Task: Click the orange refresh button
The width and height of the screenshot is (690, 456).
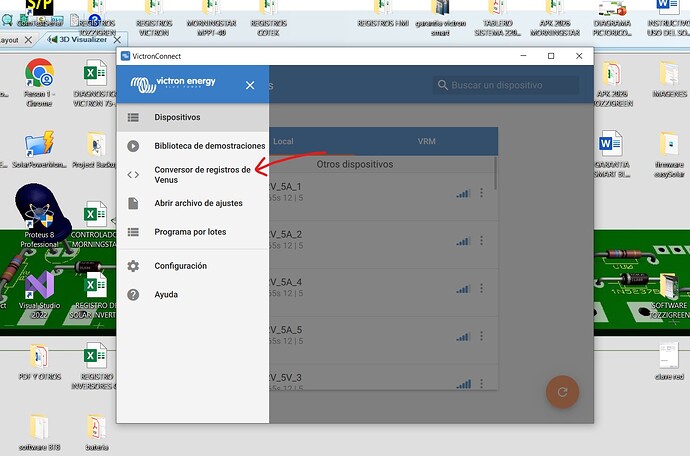Action: pyautogui.click(x=562, y=392)
